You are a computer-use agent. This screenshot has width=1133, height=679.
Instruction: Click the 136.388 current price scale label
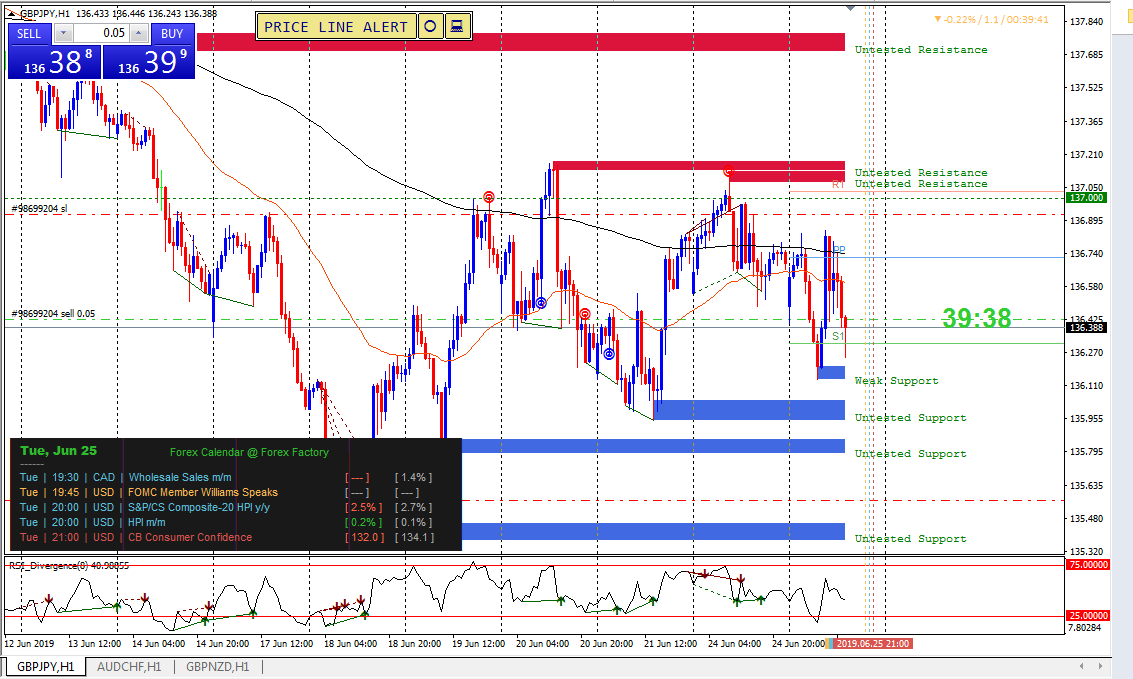tap(1086, 328)
